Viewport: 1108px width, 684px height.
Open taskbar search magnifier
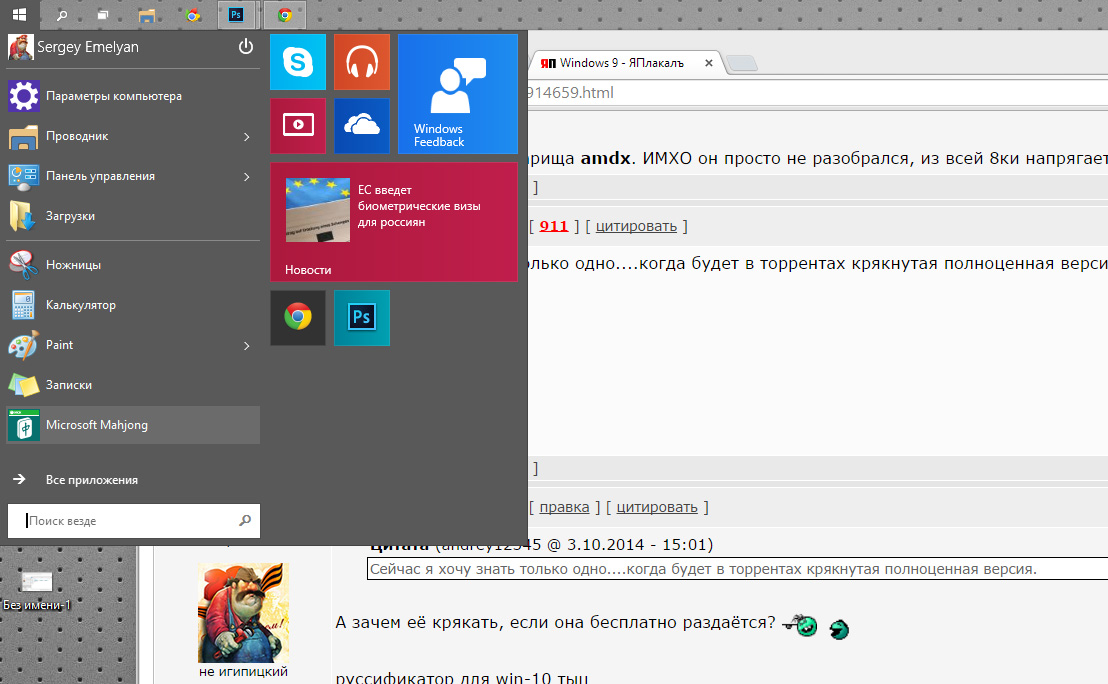[x=62, y=15]
